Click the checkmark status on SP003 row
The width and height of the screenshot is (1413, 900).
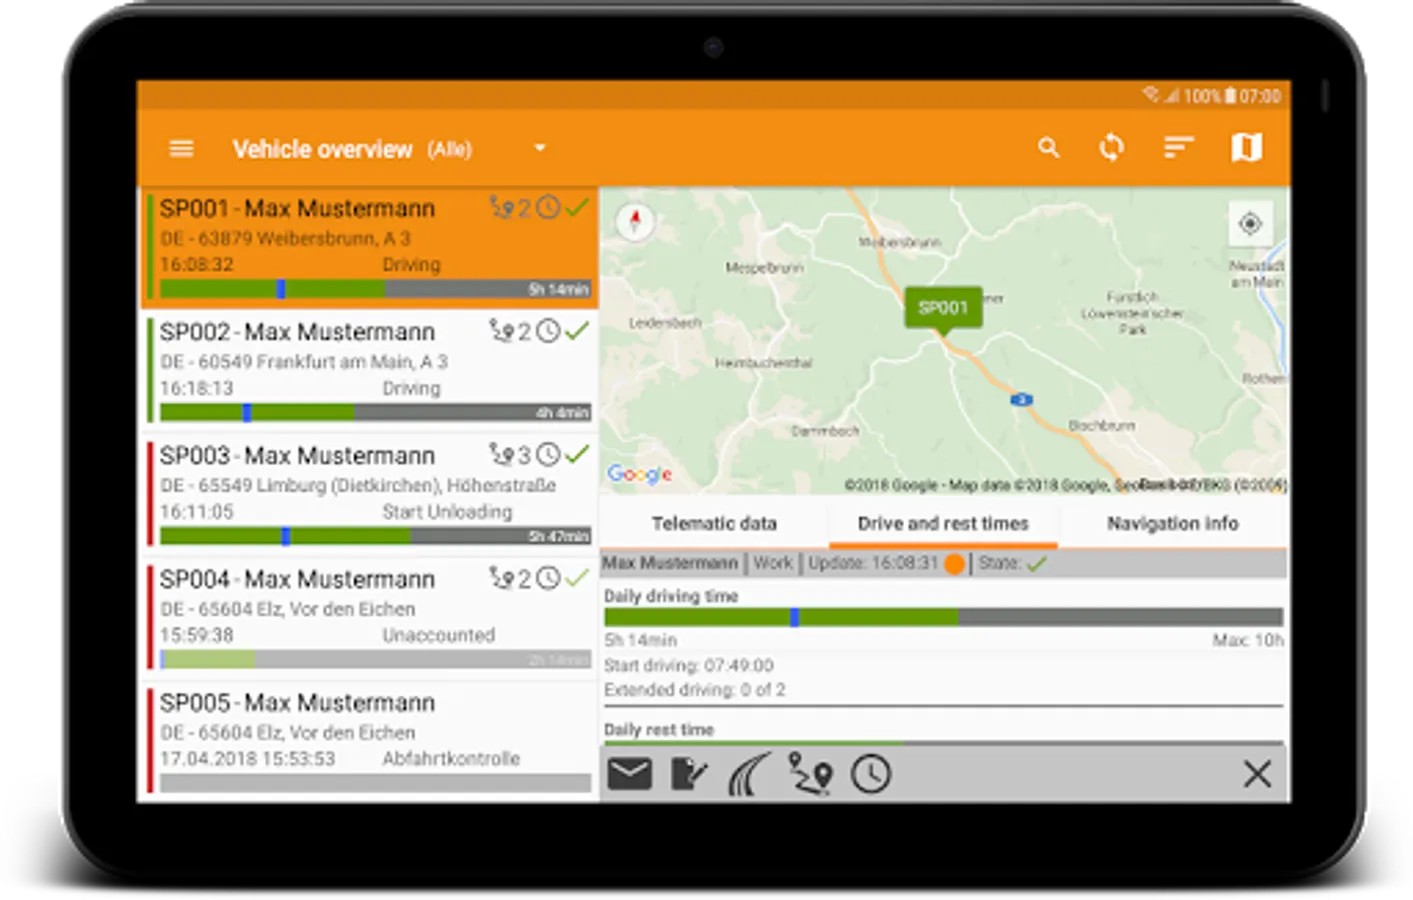[577, 455]
